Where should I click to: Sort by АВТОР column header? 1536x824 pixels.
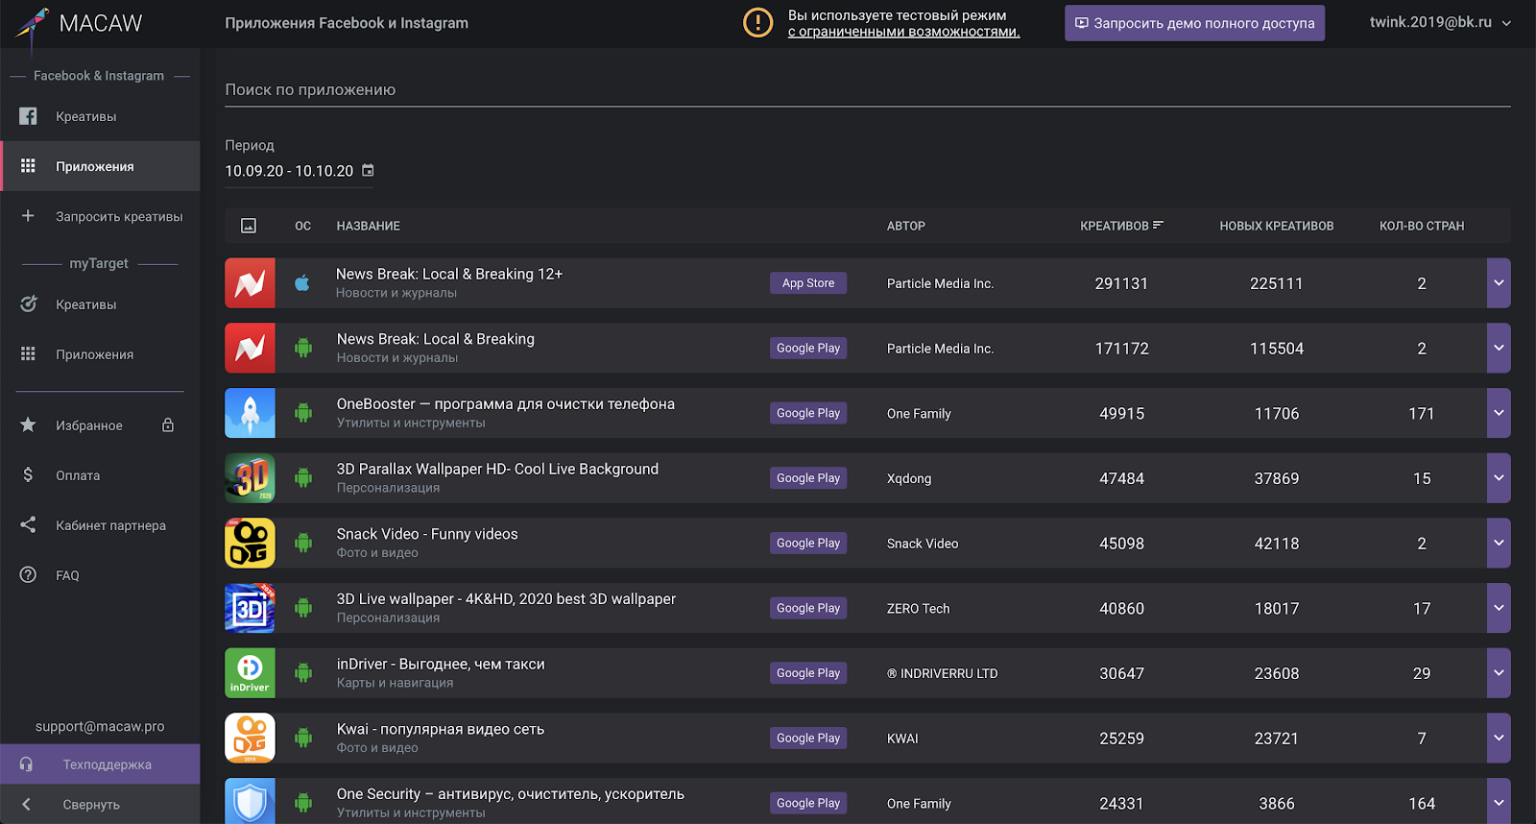pyautogui.click(x=906, y=226)
